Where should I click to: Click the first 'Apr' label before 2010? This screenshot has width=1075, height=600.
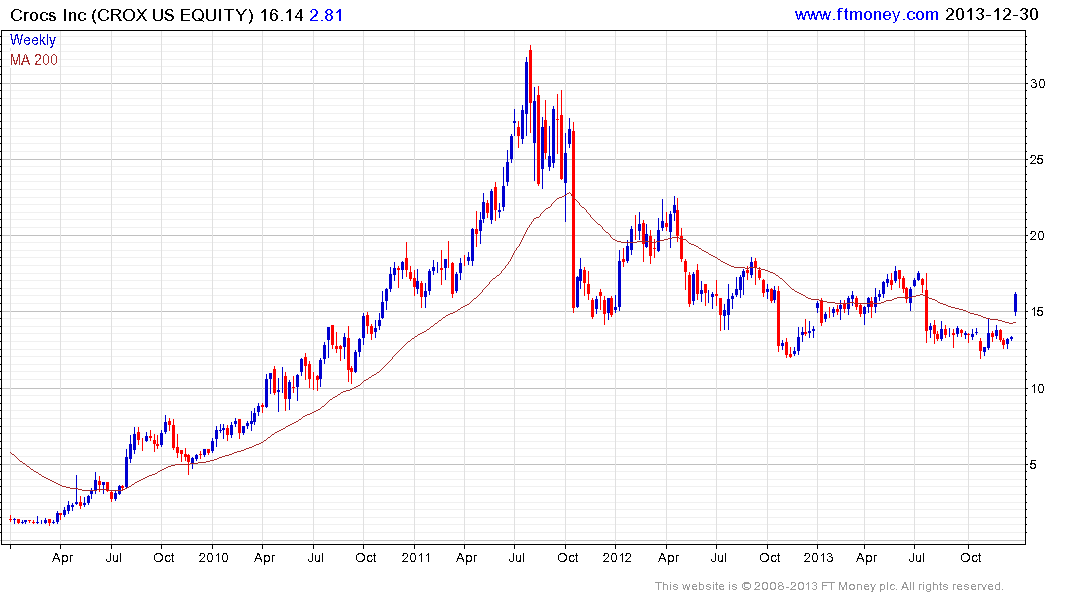click(62, 557)
